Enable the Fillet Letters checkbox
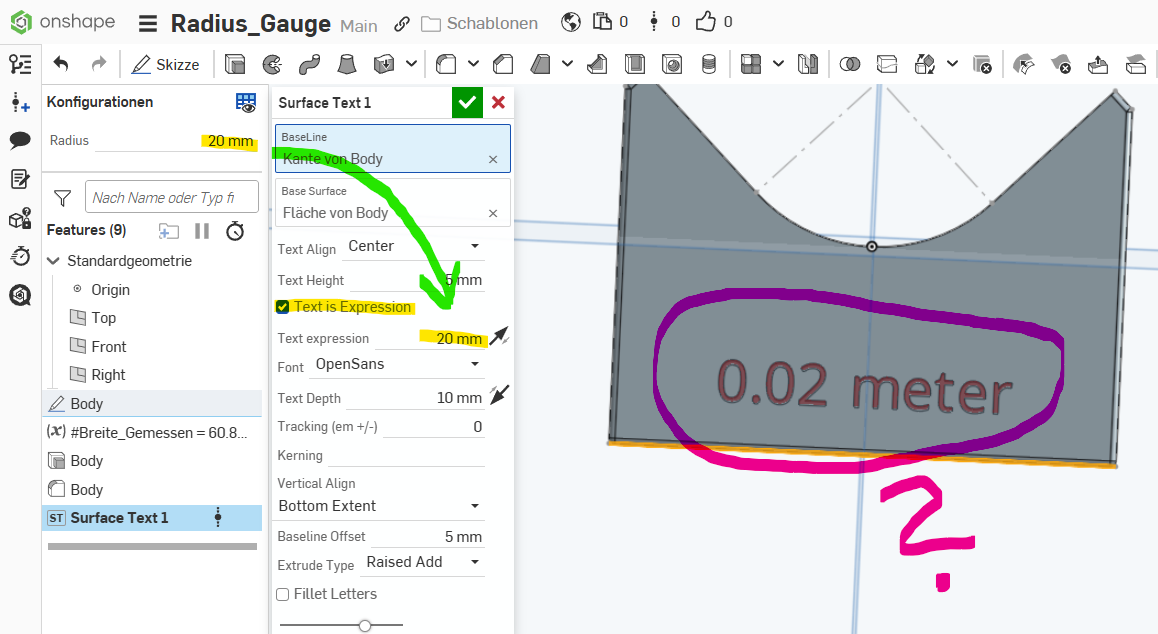Image resolution: width=1158 pixels, height=634 pixels. coord(283,594)
